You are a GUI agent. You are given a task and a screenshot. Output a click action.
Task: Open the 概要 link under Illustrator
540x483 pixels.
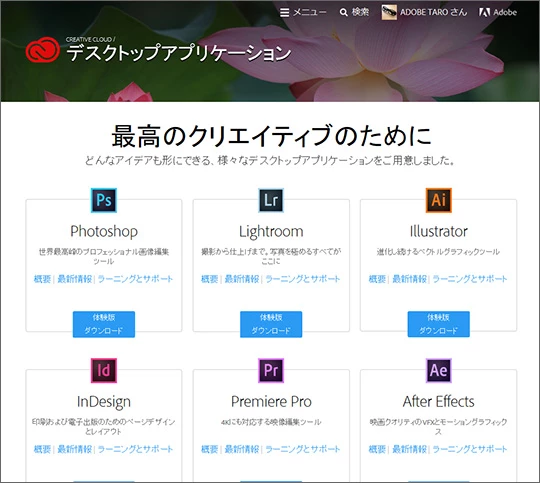tap(377, 279)
